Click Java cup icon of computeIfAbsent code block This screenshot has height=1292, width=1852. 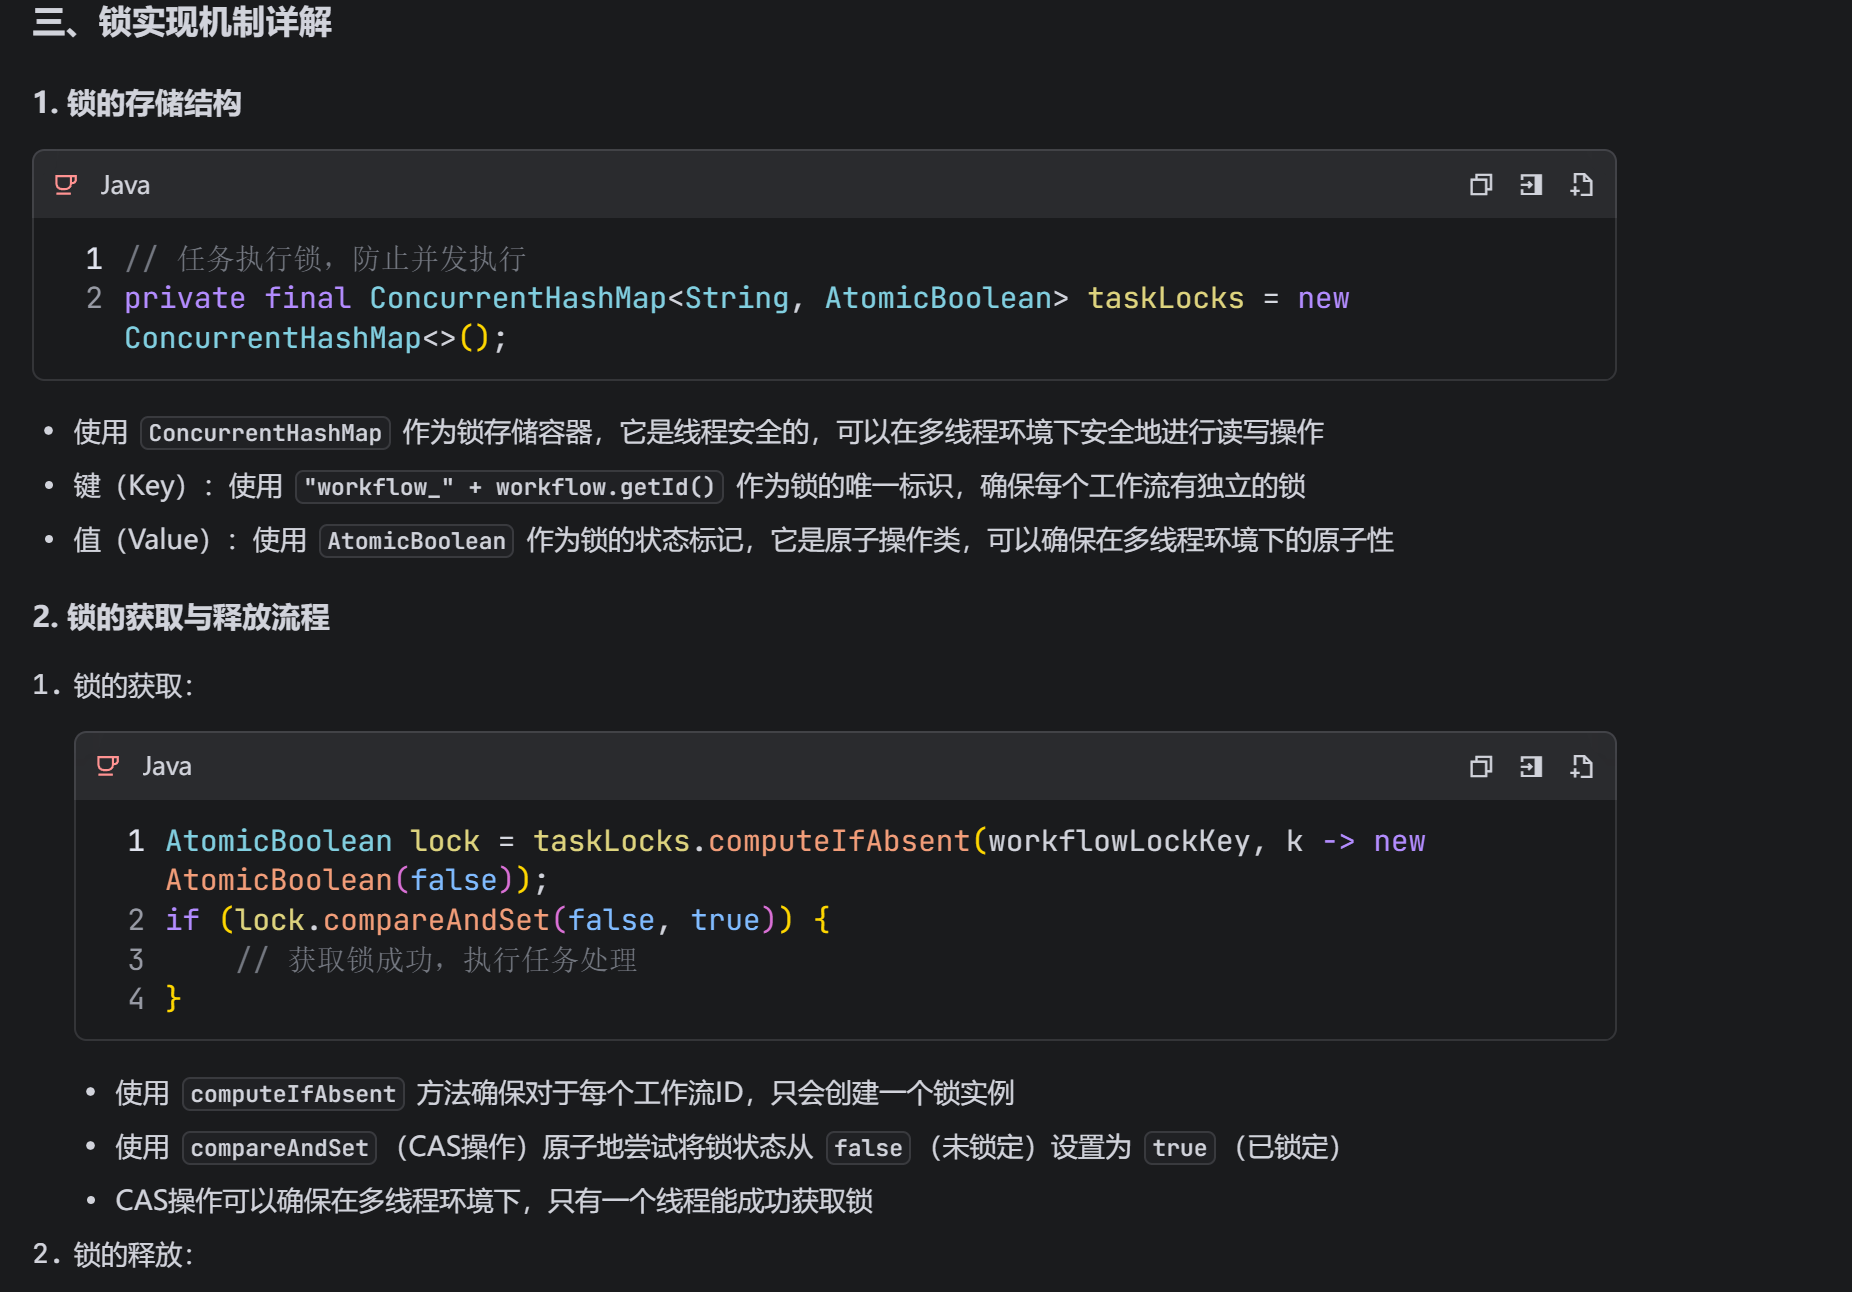click(108, 767)
